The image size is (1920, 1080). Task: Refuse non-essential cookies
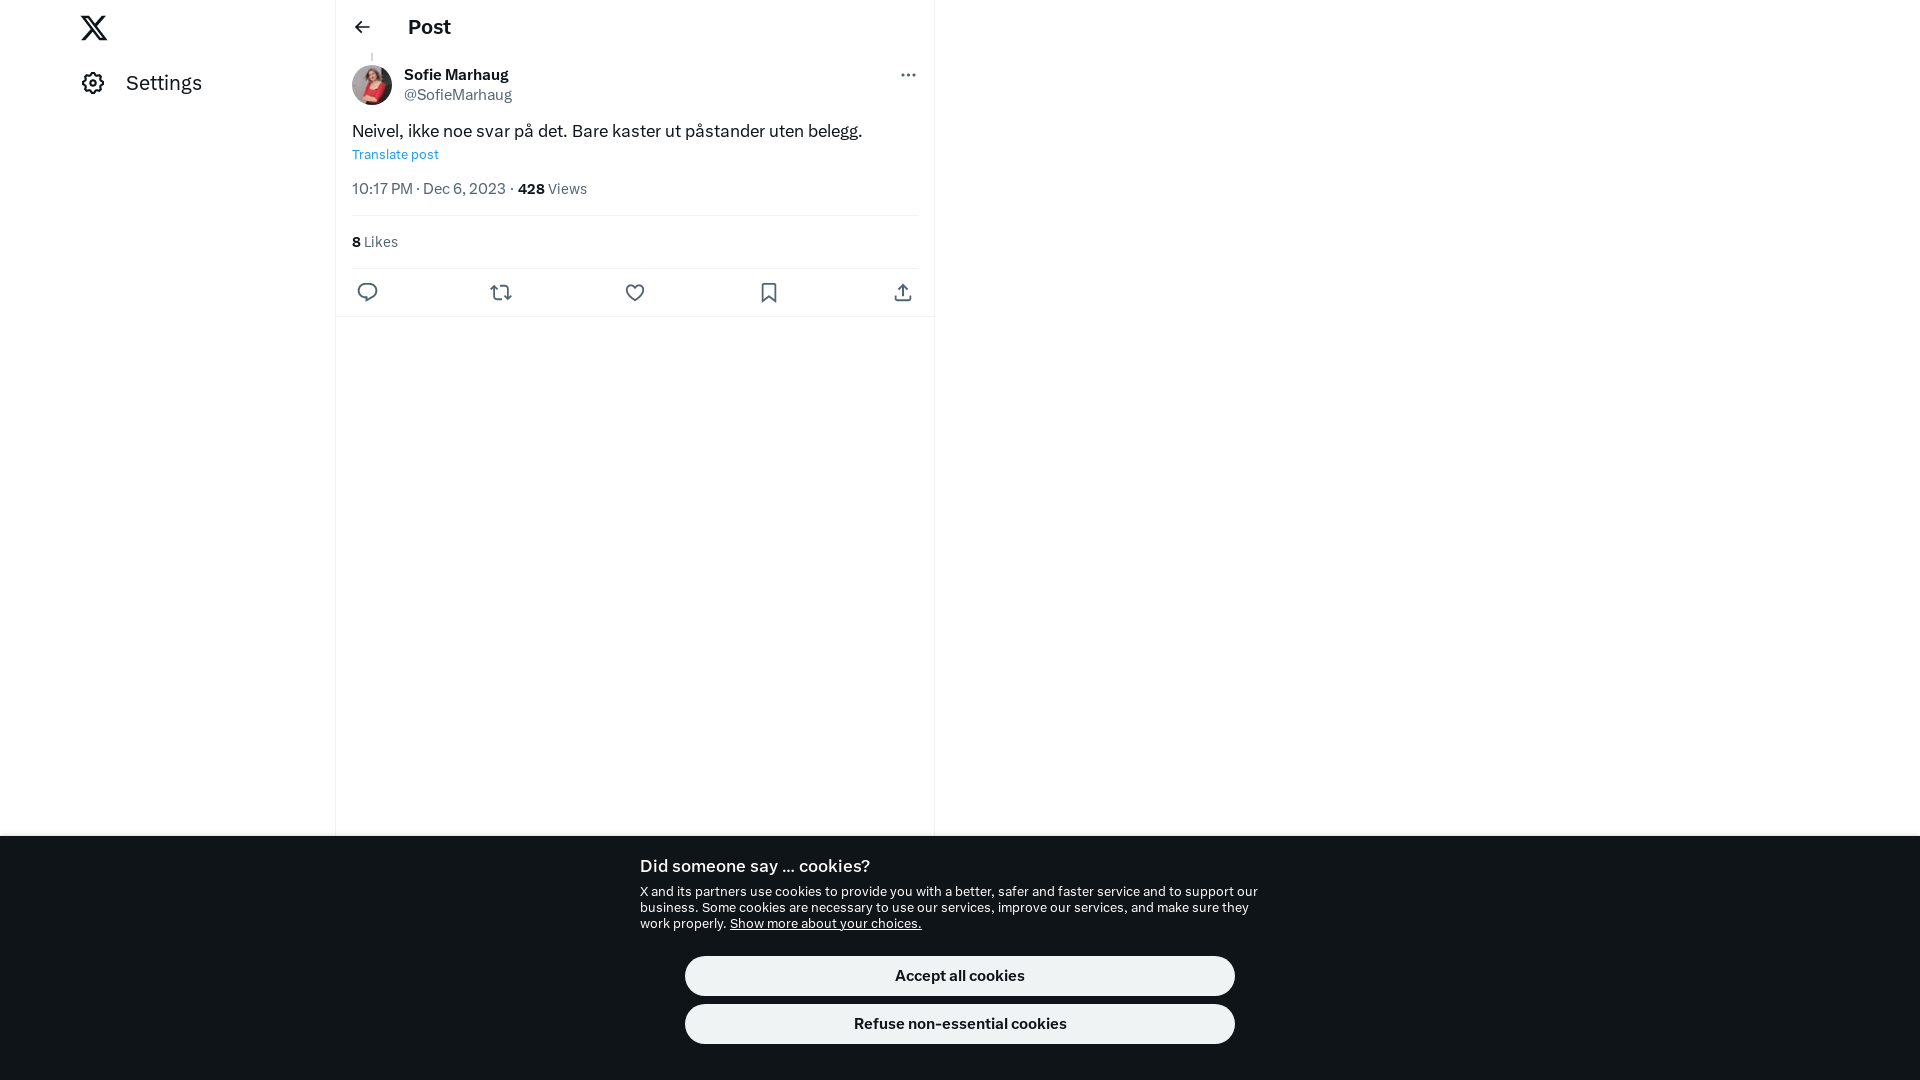click(x=960, y=1024)
